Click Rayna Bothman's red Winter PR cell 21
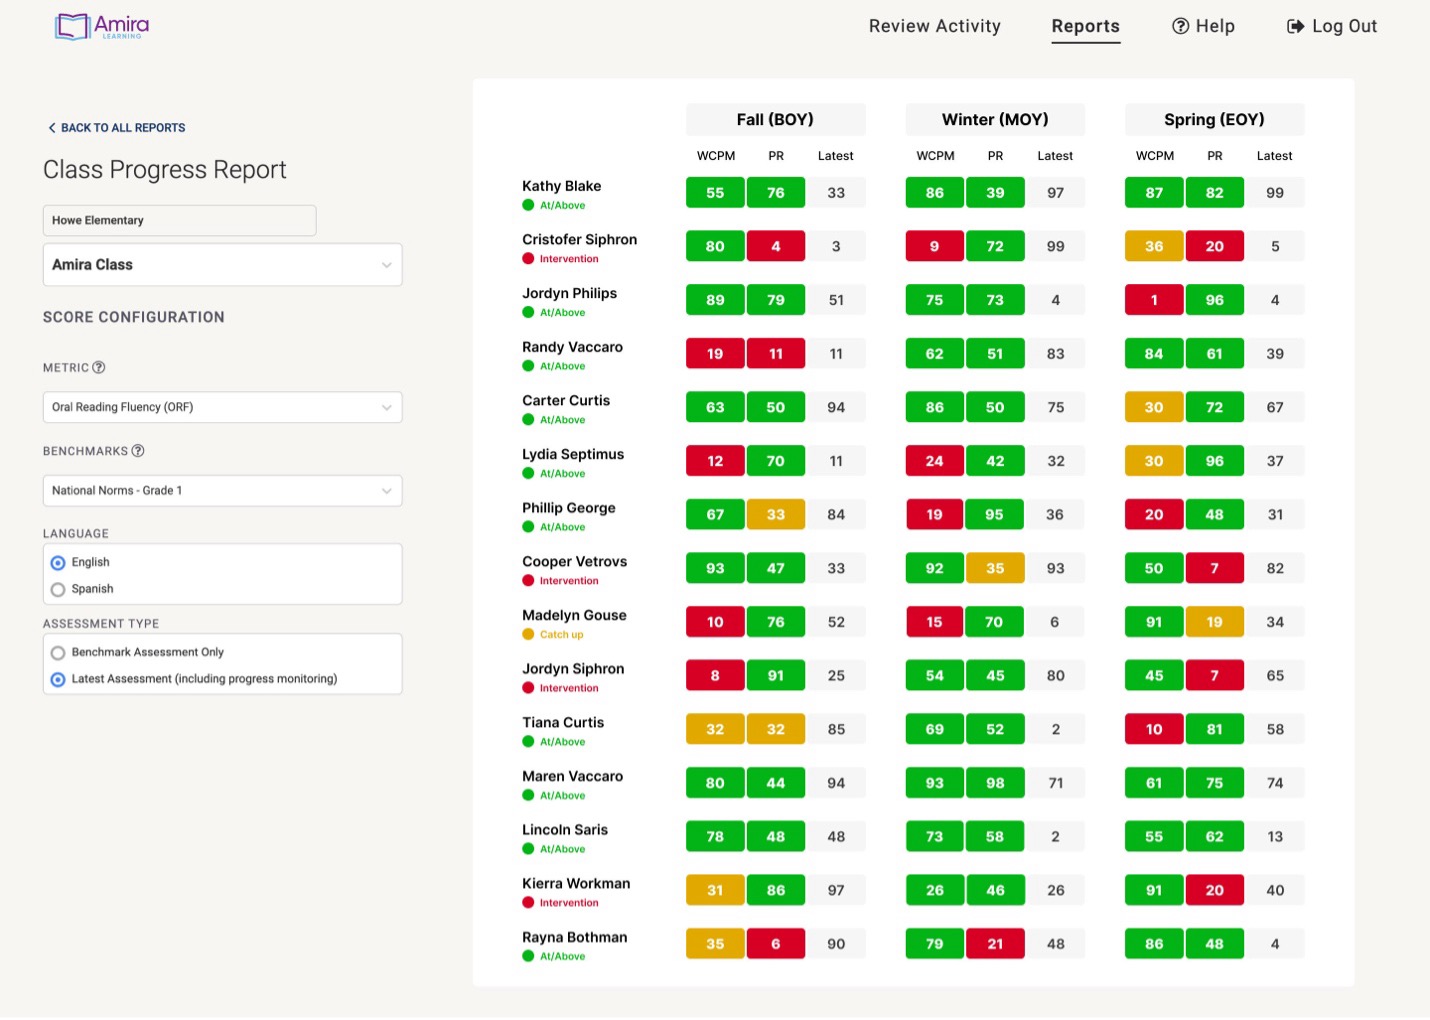The width and height of the screenshot is (1430, 1020). click(x=995, y=944)
